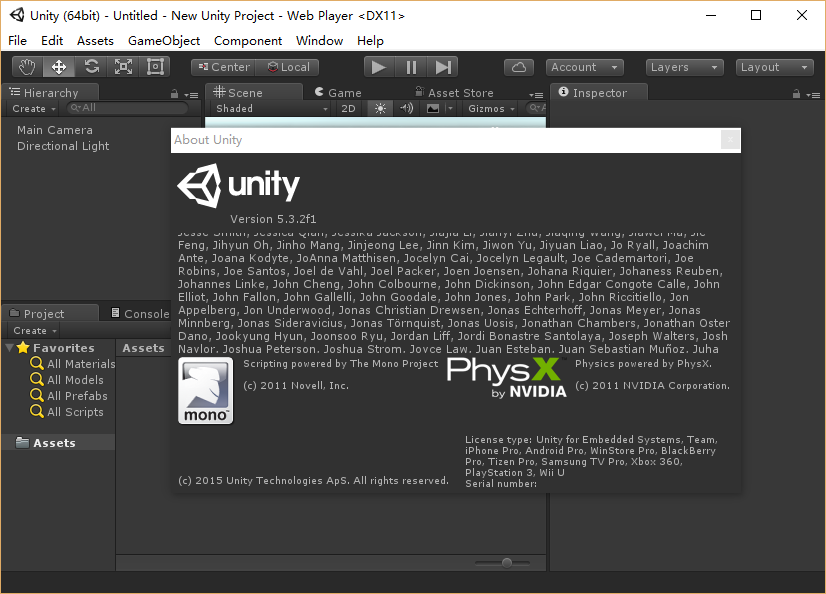Click the Play button
This screenshot has height=594, width=826.
pos(378,67)
